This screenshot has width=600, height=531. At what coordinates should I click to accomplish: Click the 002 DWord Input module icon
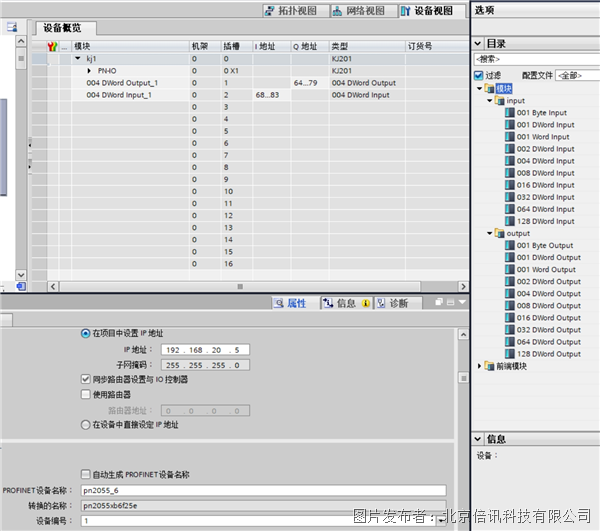[510, 149]
